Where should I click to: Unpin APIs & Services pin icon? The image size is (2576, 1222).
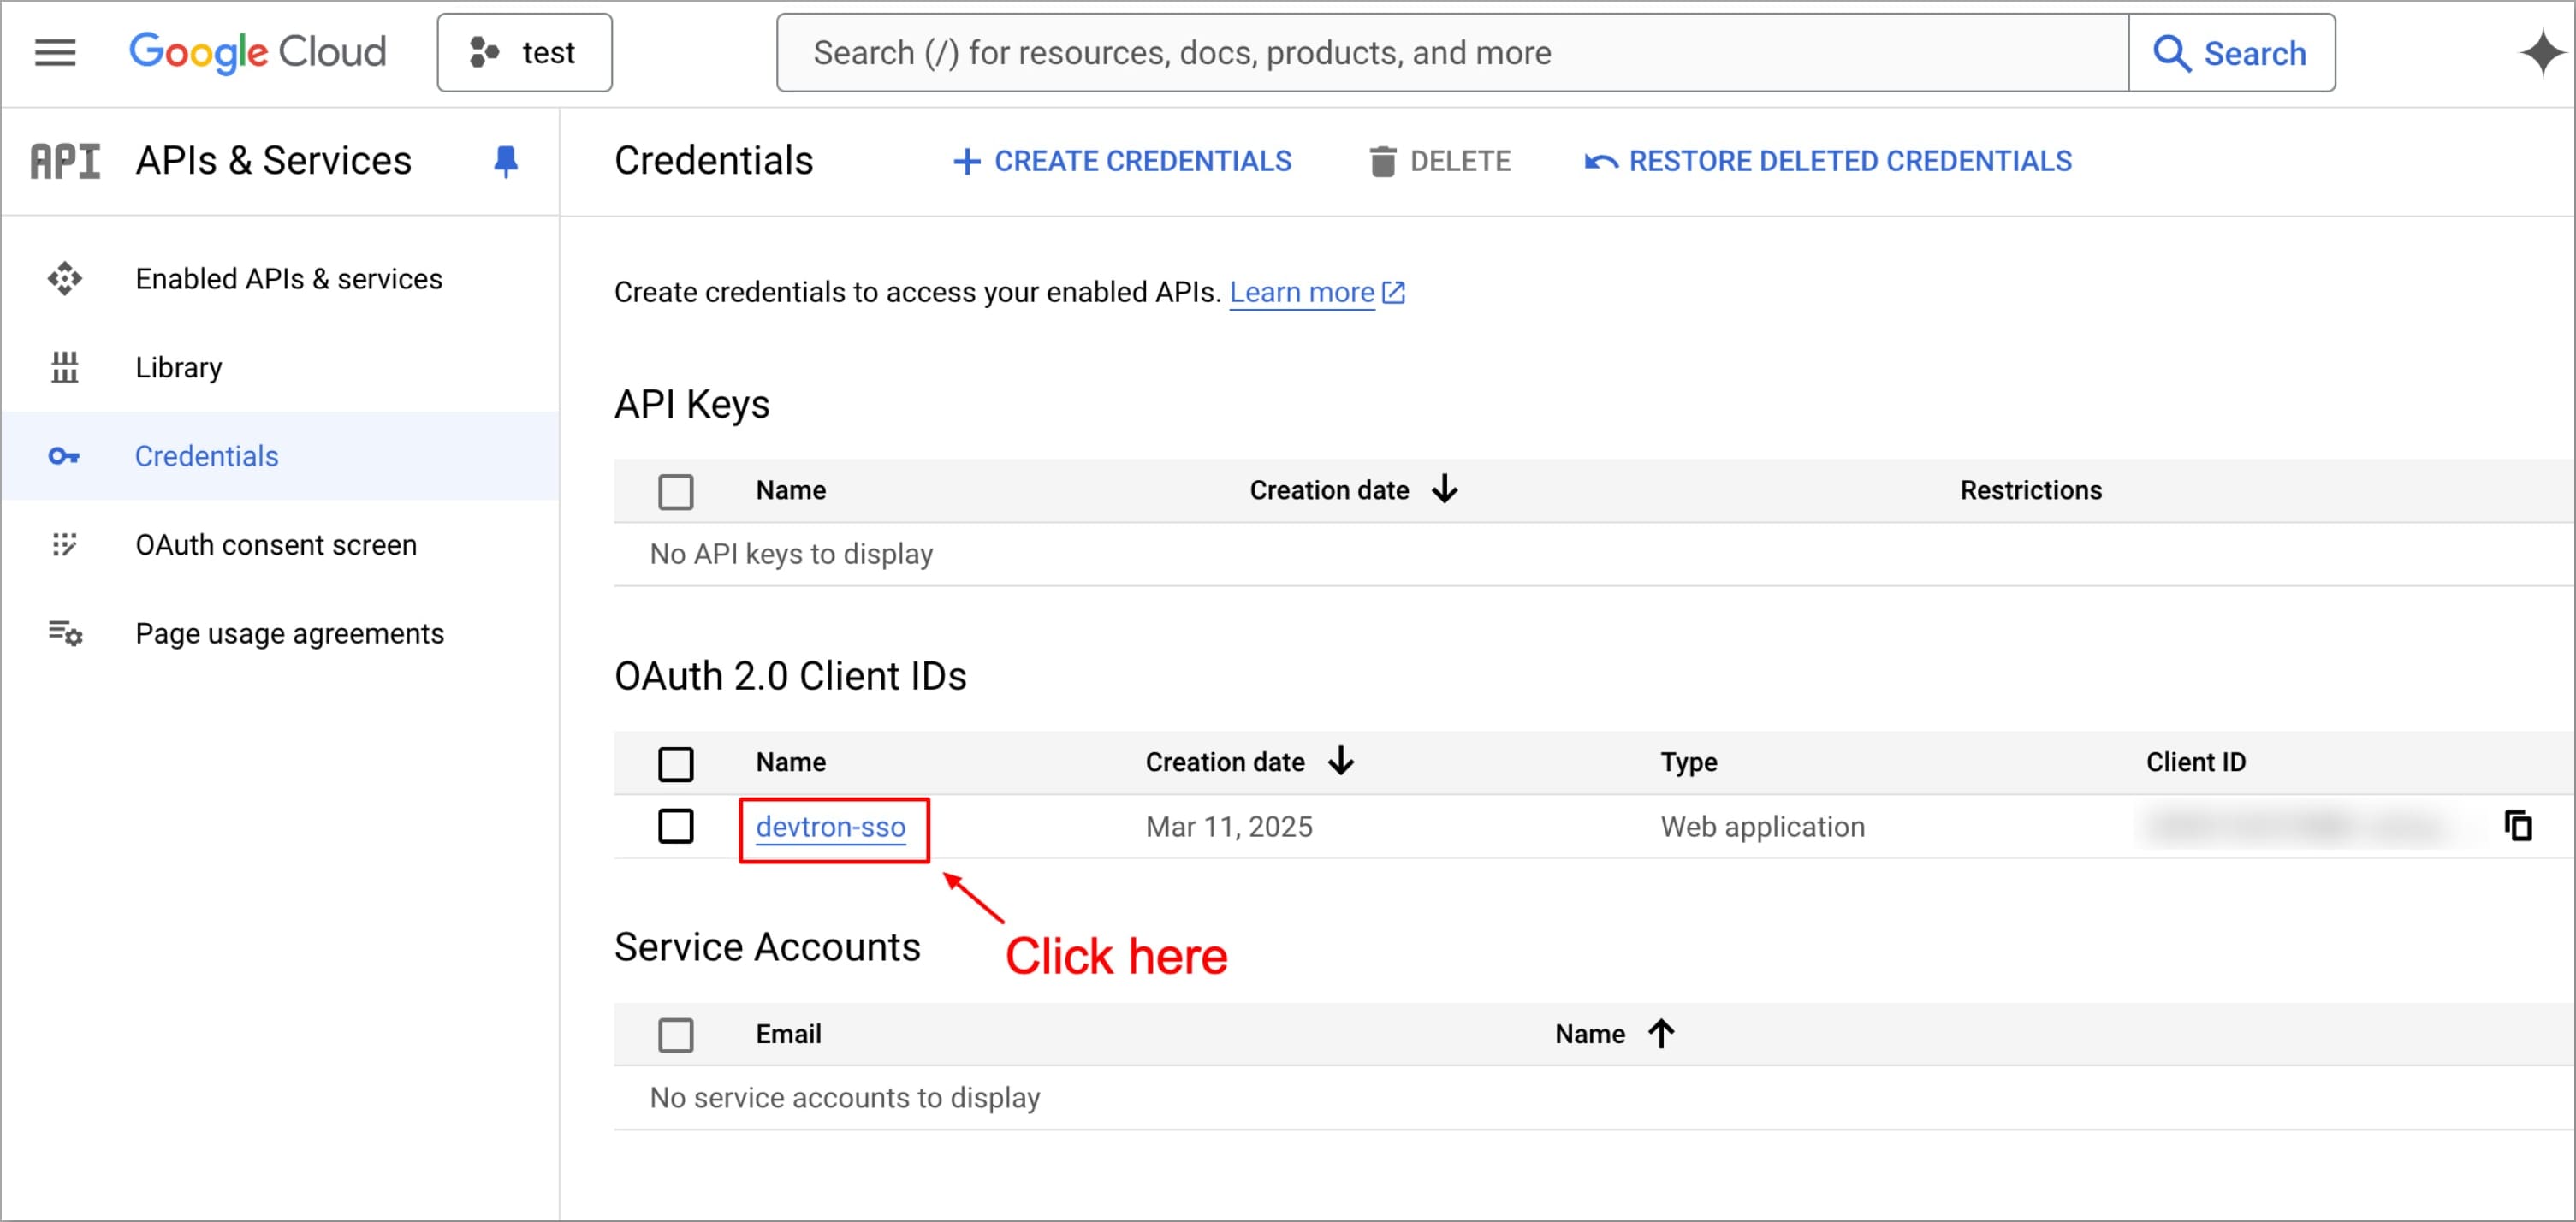click(x=506, y=161)
